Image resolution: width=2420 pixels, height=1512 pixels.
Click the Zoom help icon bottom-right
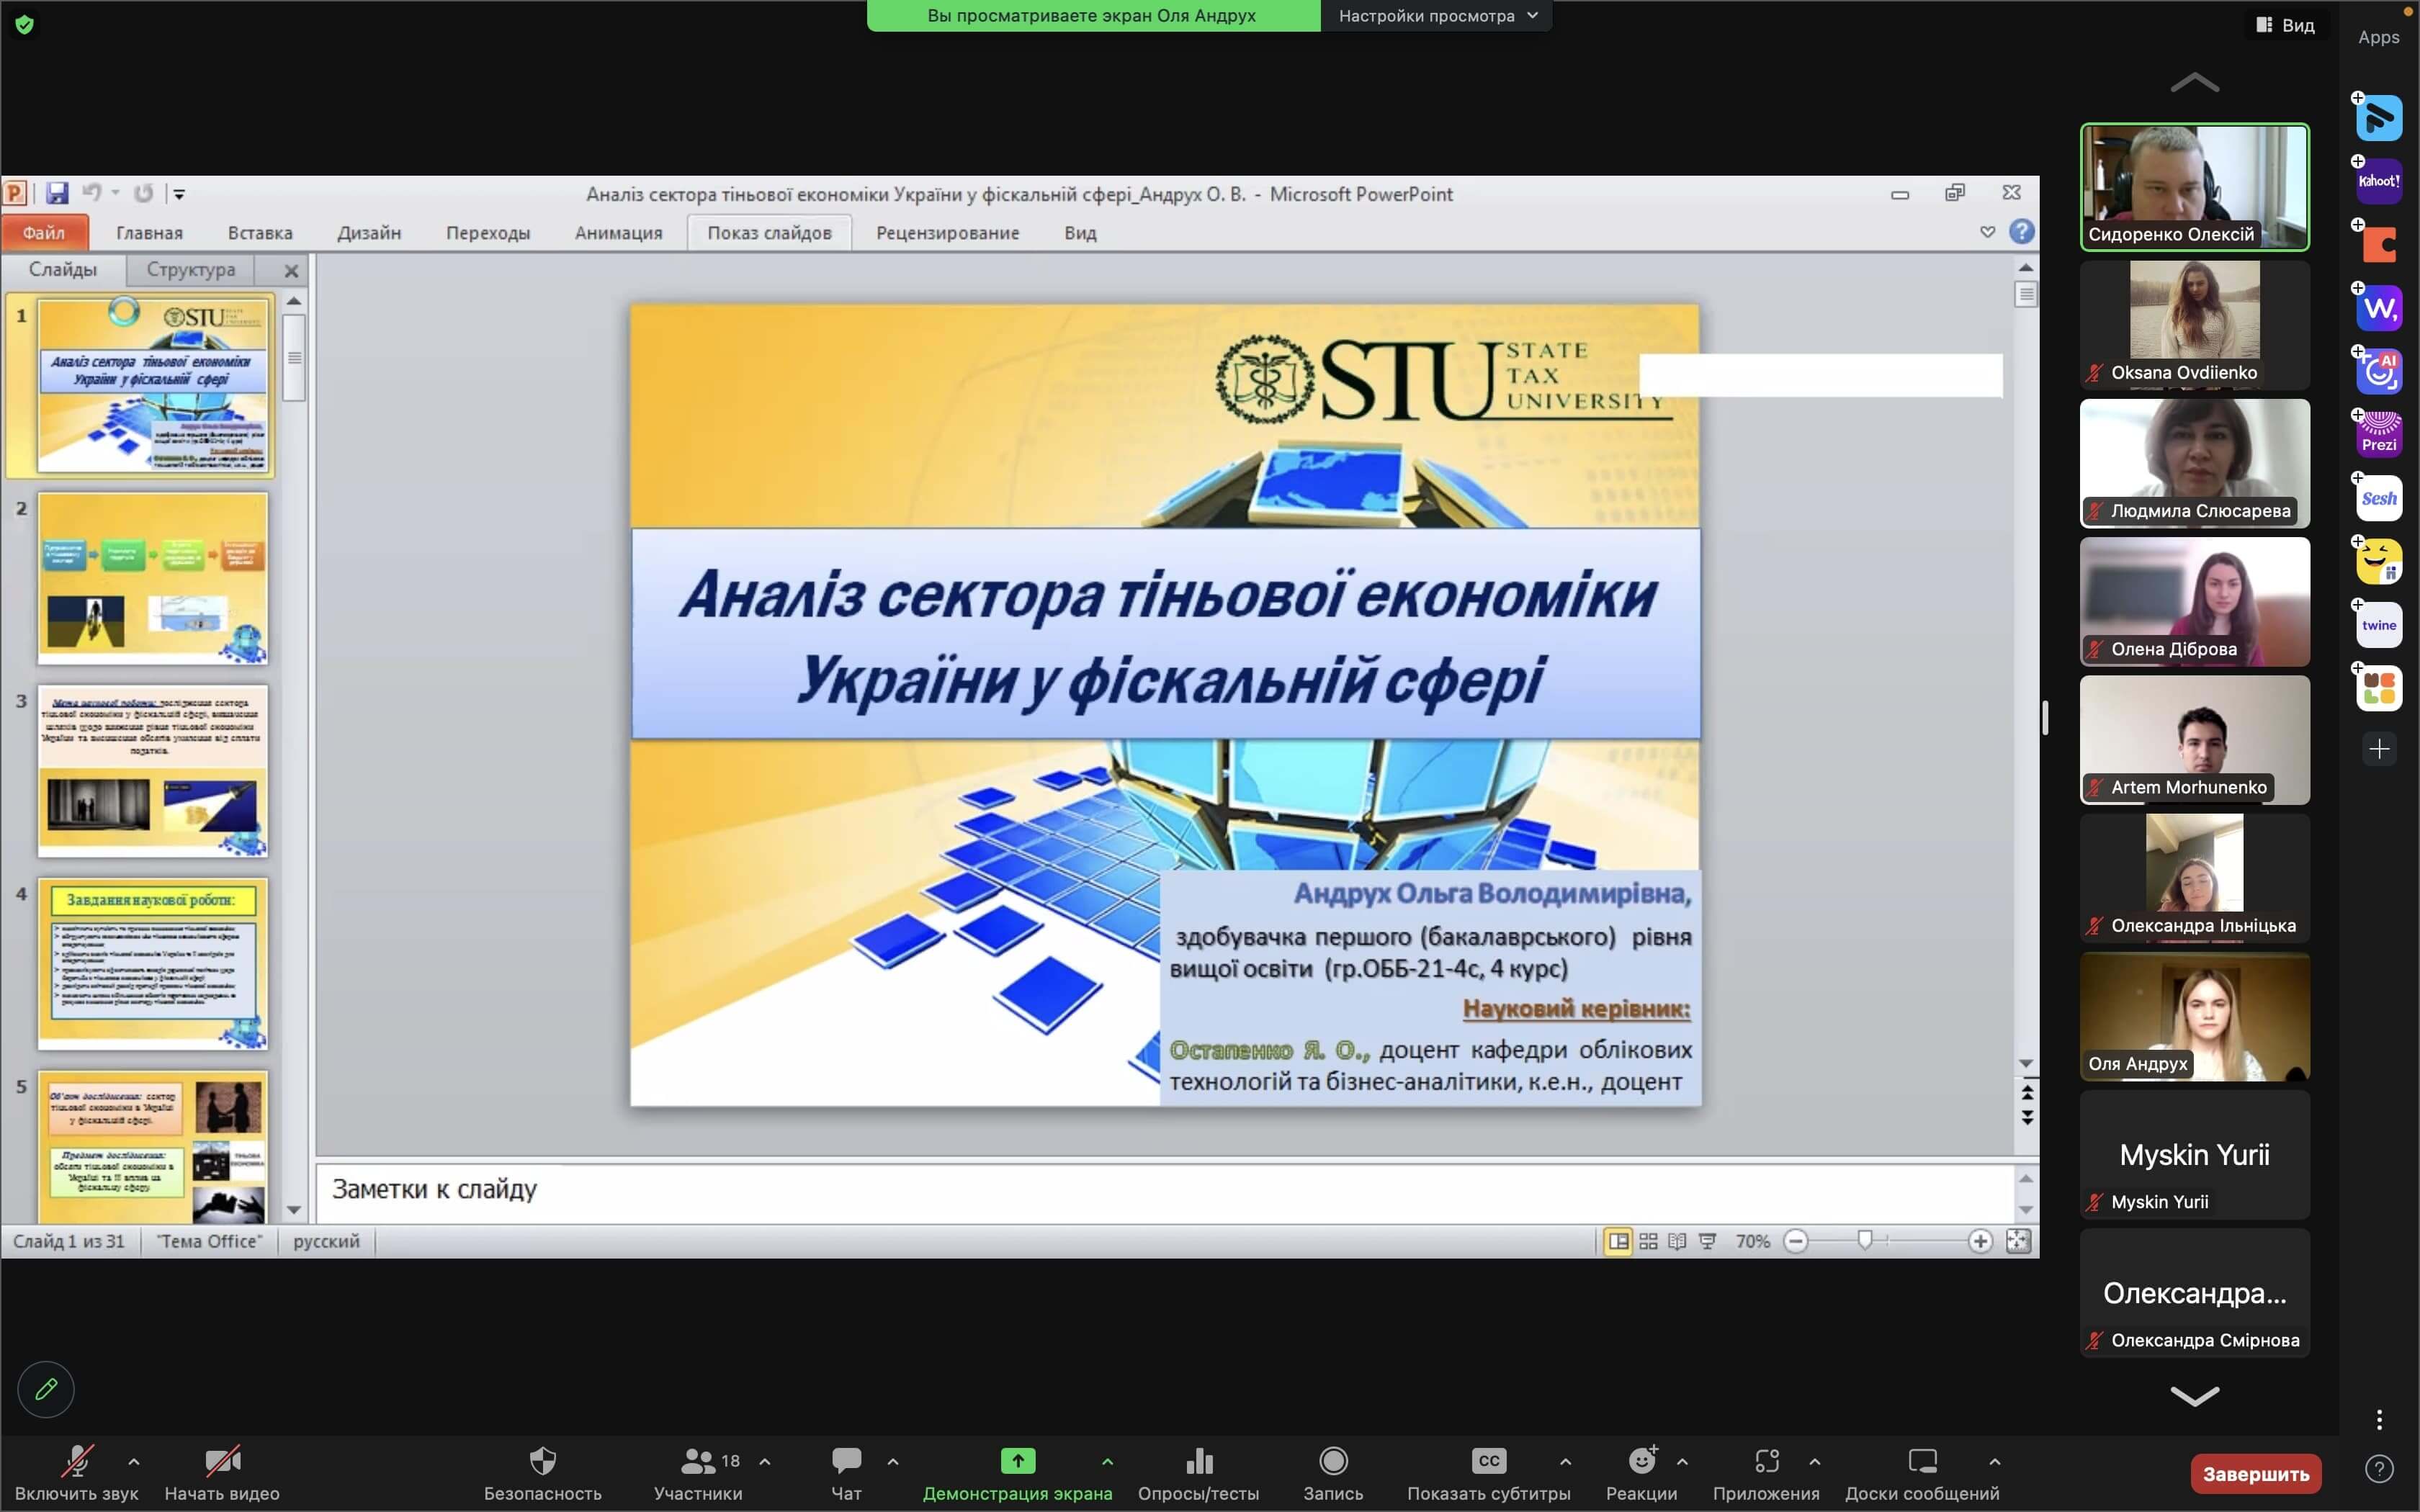pyautogui.click(x=2379, y=1469)
